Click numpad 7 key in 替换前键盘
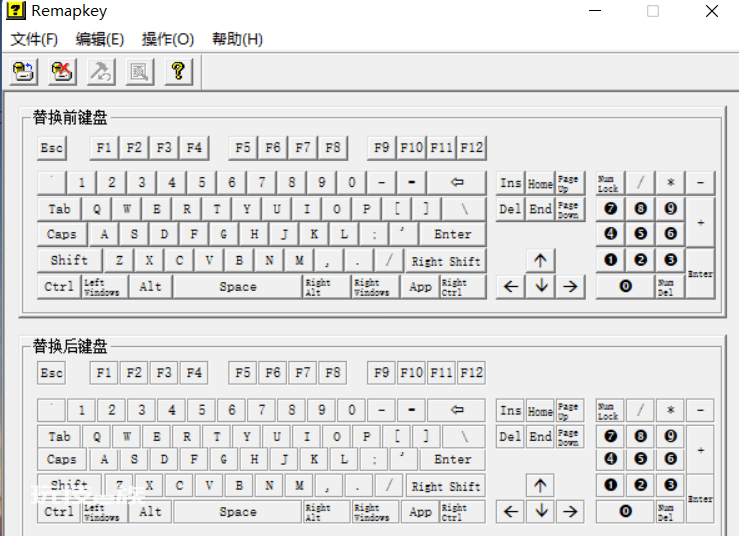Screen dimensions: 739x536 tap(610, 209)
